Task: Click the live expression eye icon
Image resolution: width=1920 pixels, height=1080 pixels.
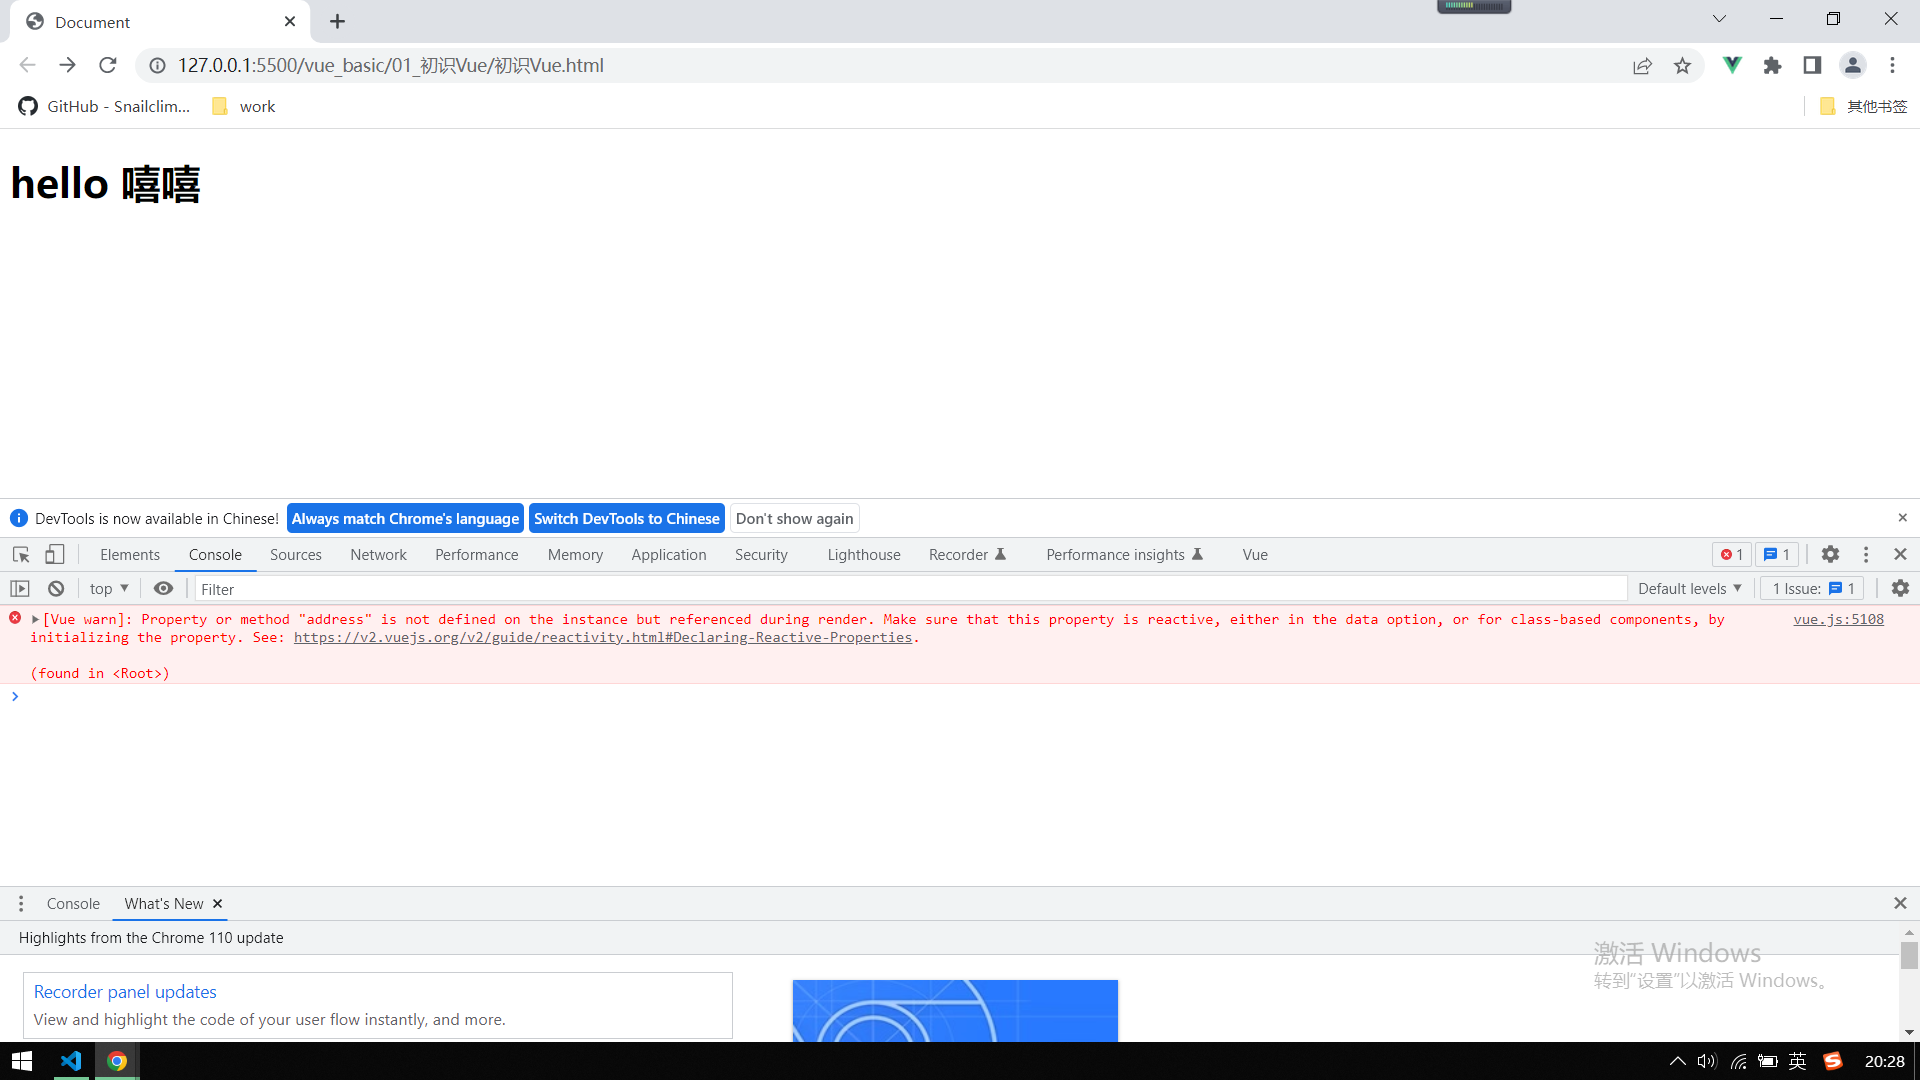Action: click(x=163, y=589)
